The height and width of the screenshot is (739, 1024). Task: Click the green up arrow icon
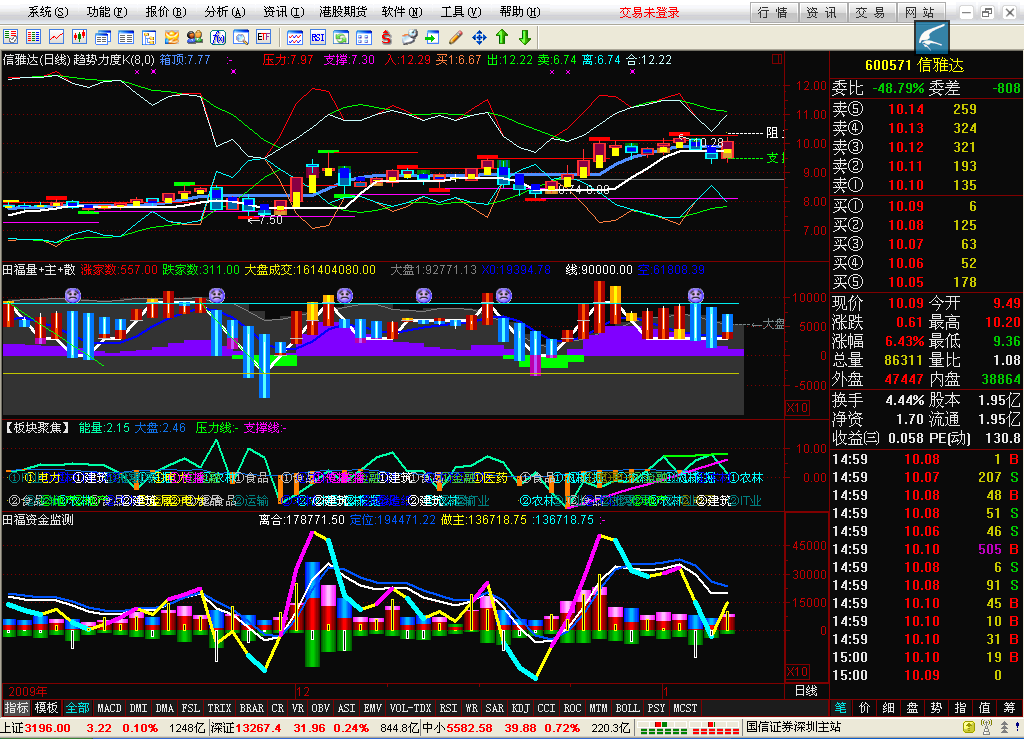tap(502, 37)
